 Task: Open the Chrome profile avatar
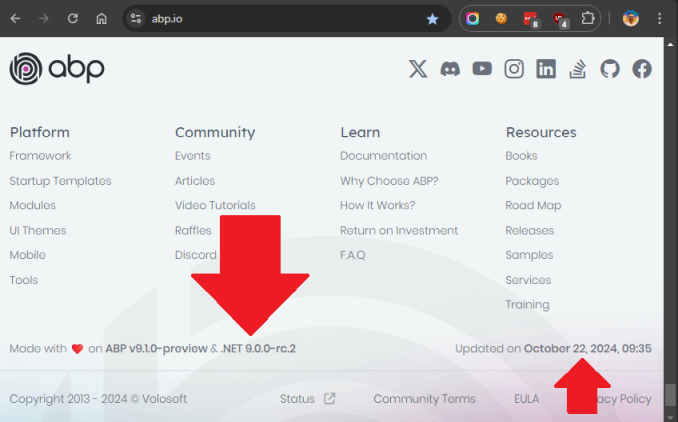630,19
